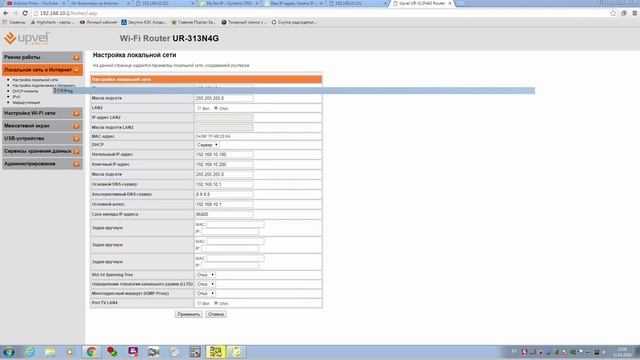This screenshot has height=360, width=640.
Task: Switch to the Arduino Prom YouTube tab
Action: [x=35, y=3]
